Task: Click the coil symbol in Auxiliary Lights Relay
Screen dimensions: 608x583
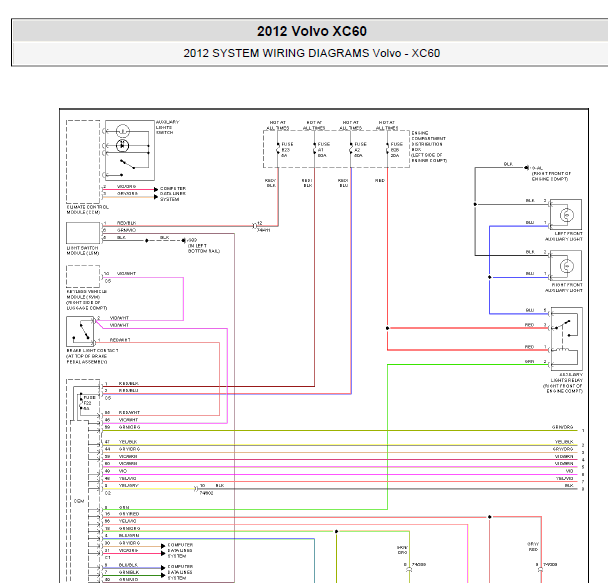Action: click(561, 350)
